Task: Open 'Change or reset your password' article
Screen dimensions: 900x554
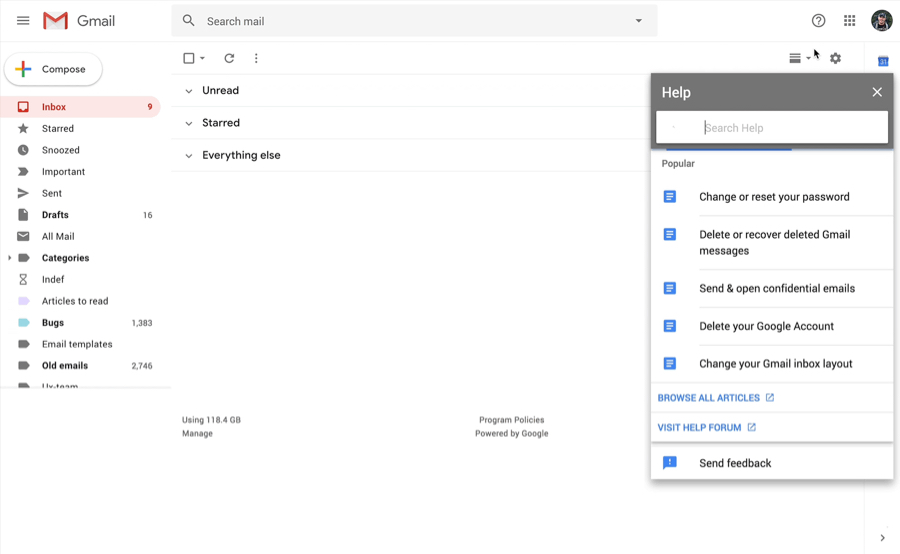Action: click(772, 197)
